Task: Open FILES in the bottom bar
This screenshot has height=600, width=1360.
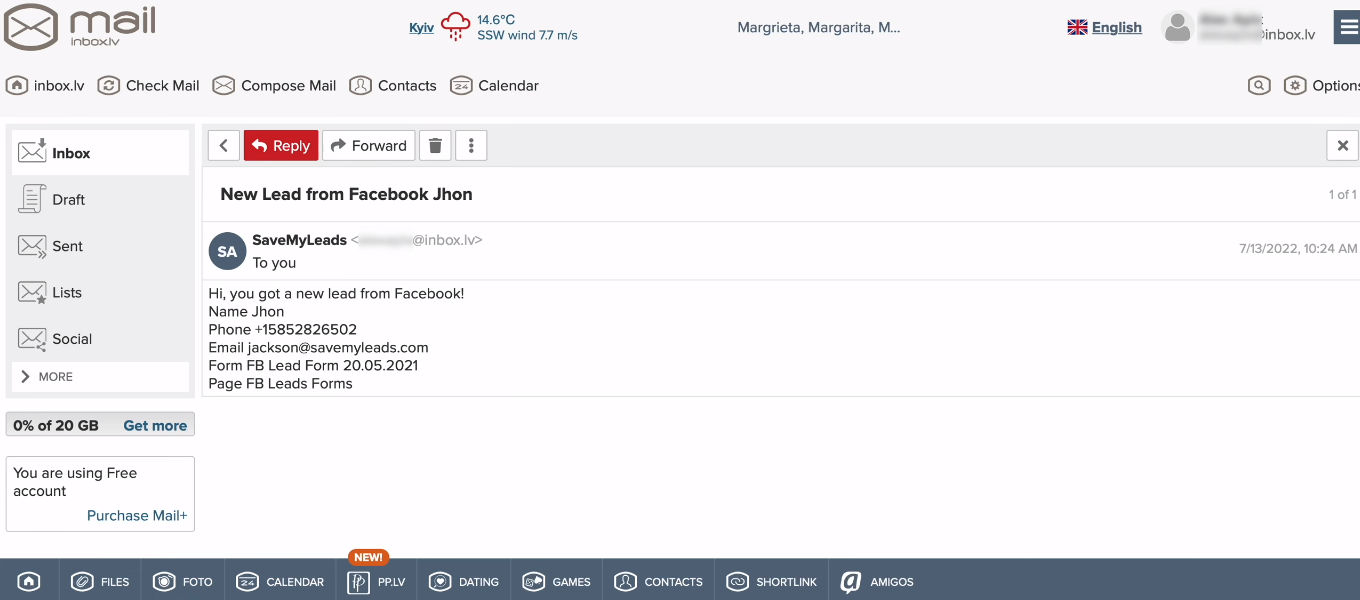Action: coord(100,582)
